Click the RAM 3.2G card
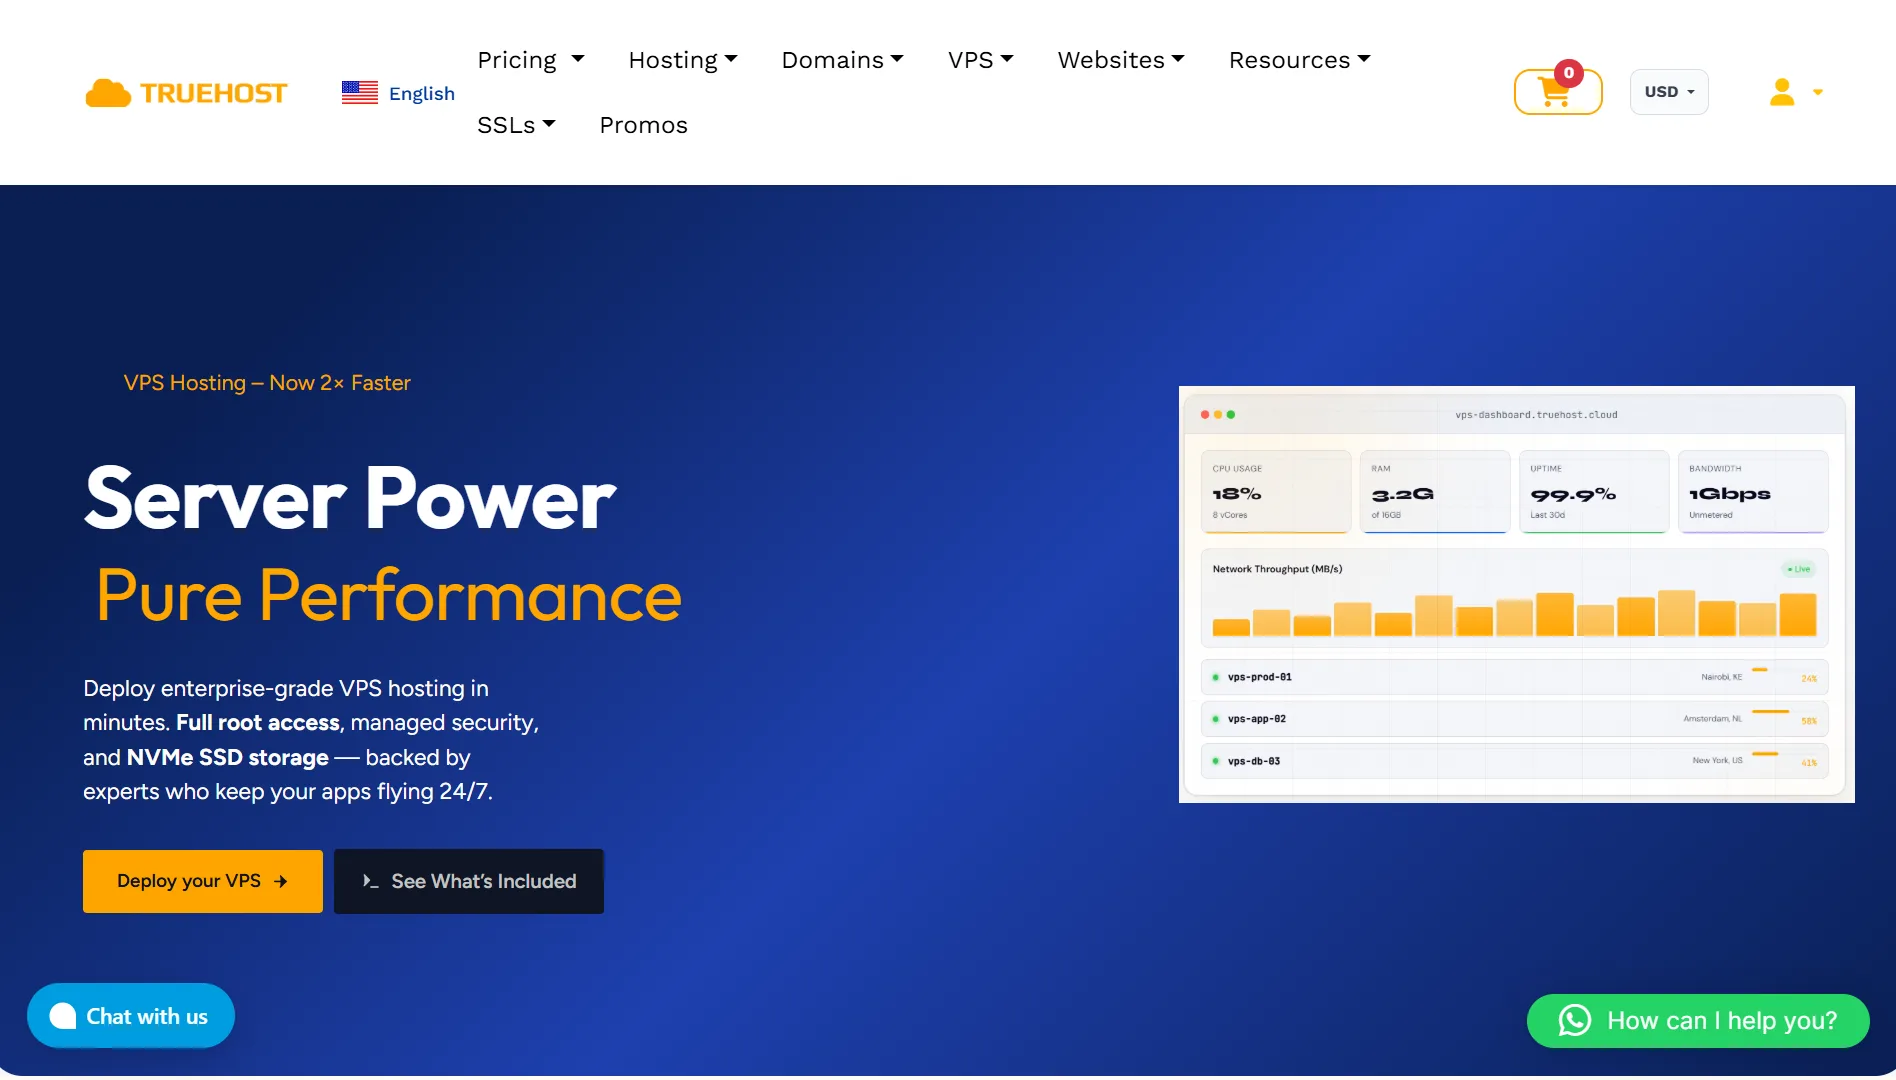 click(1434, 491)
